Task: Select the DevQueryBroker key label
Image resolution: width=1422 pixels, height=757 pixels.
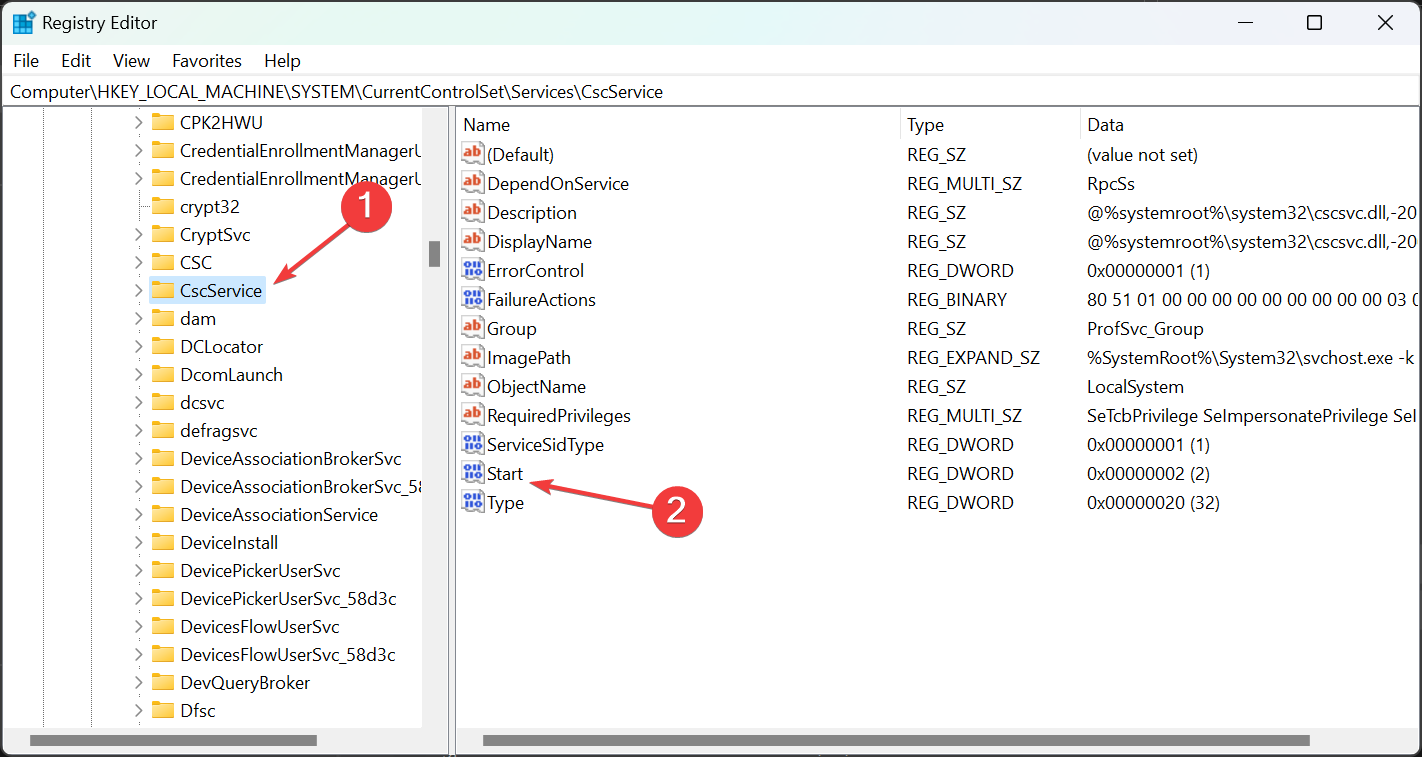Action: (x=245, y=682)
